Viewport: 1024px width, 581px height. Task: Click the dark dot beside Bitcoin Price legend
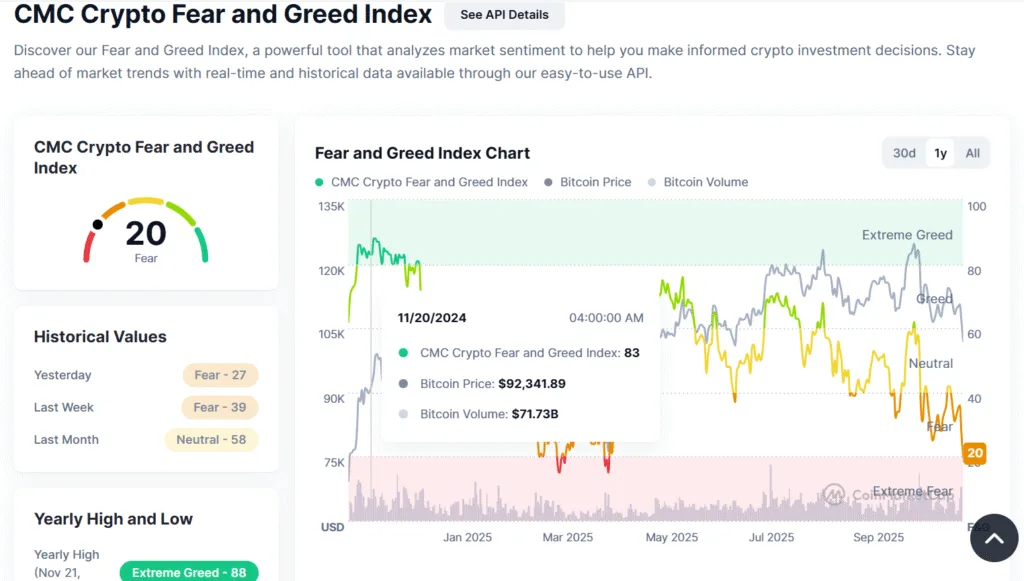pyautogui.click(x=546, y=182)
